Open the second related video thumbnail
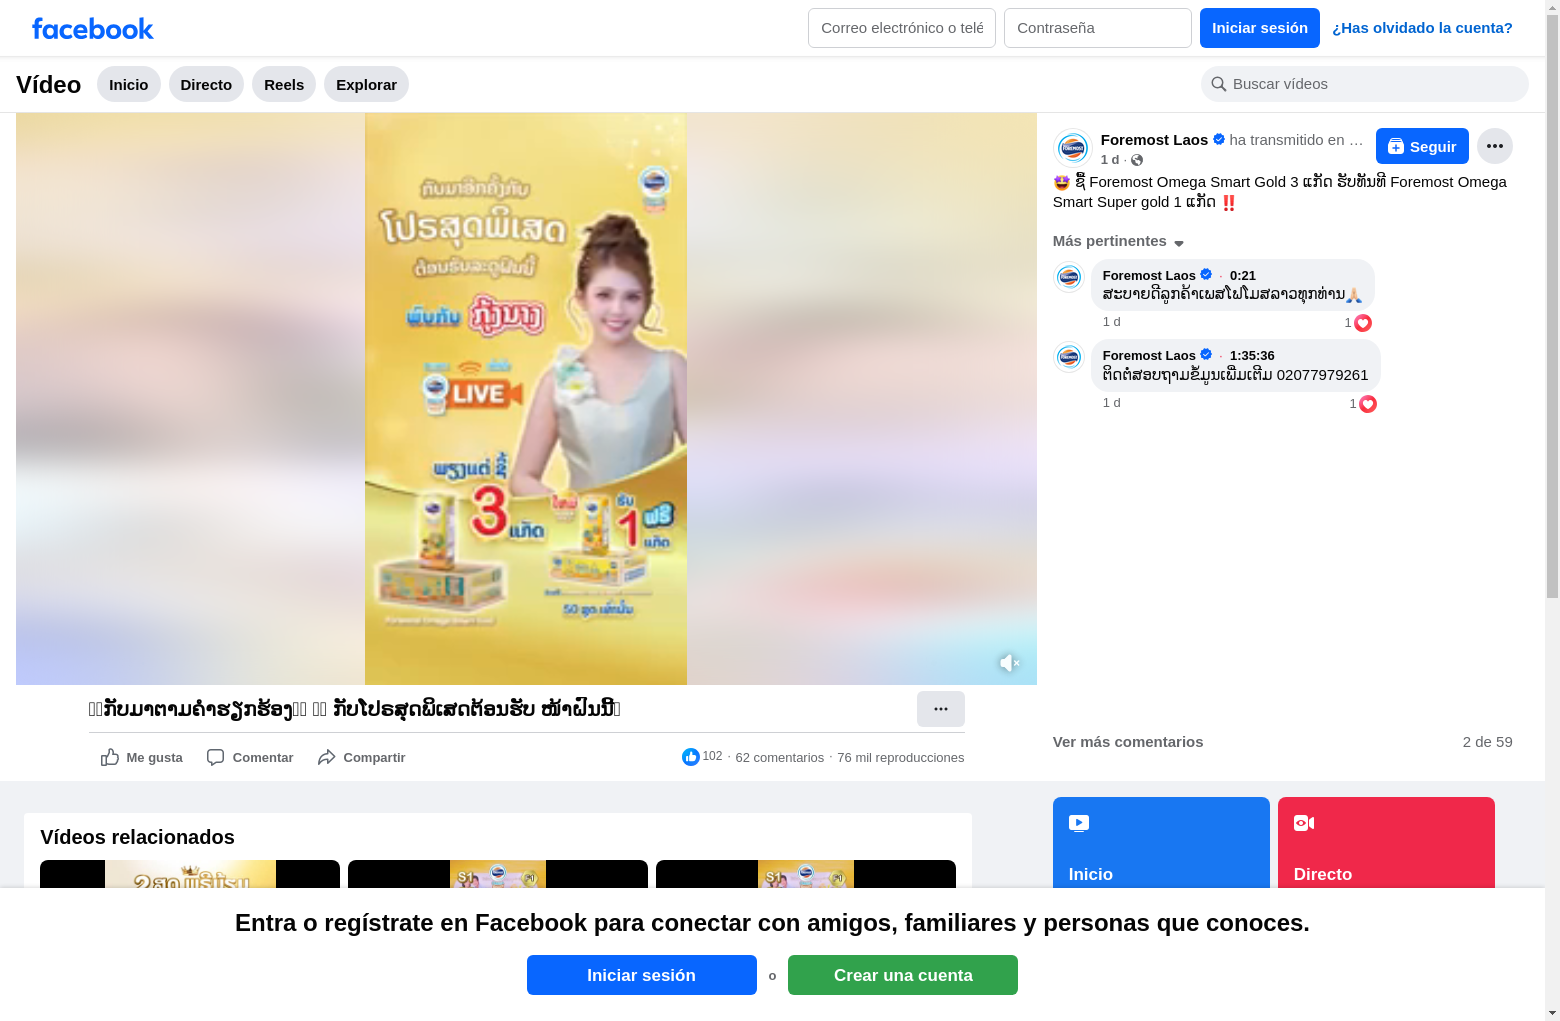 (498, 874)
